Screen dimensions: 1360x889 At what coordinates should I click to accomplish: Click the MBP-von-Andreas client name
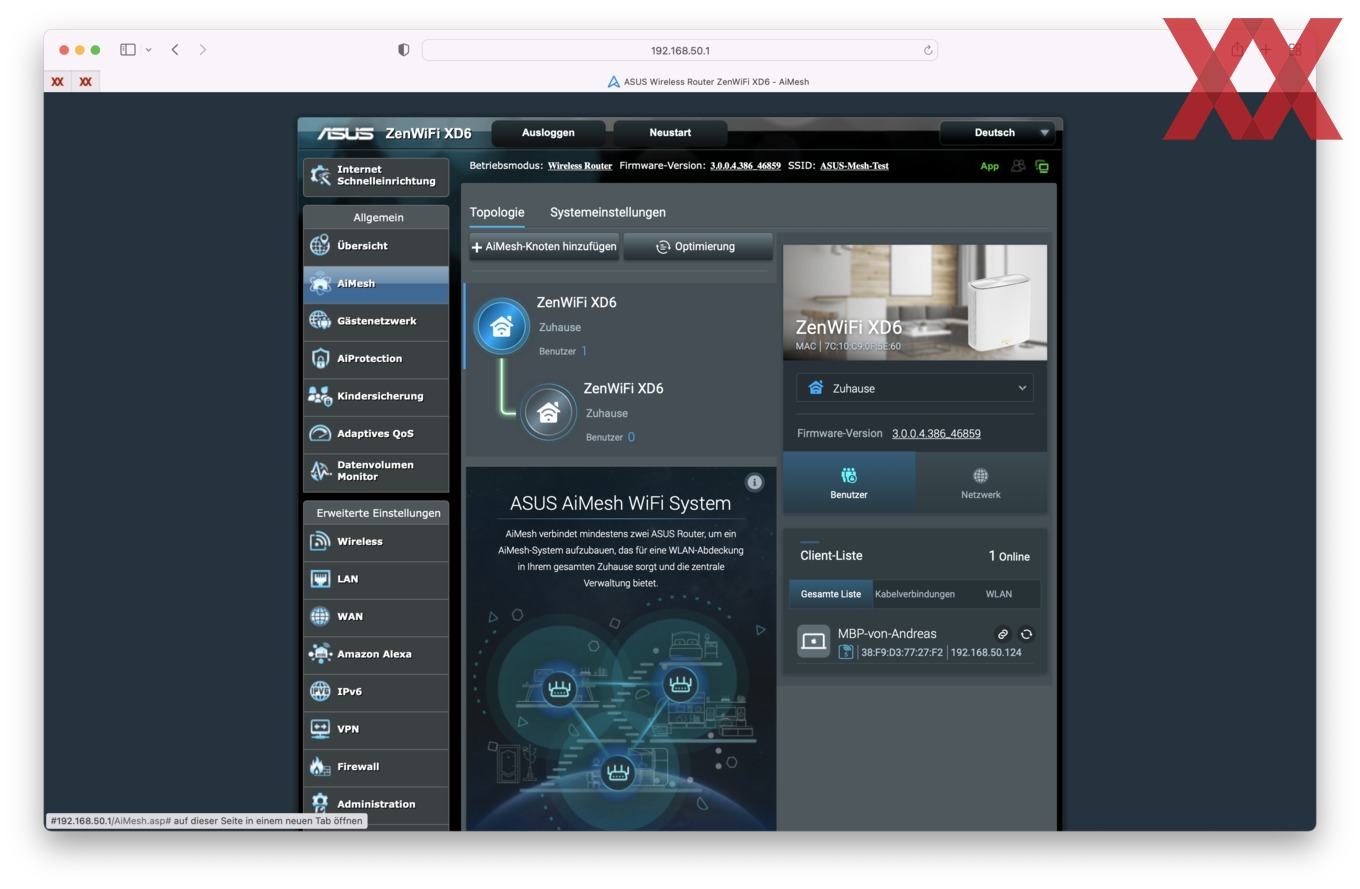pyautogui.click(x=887, y=634)
